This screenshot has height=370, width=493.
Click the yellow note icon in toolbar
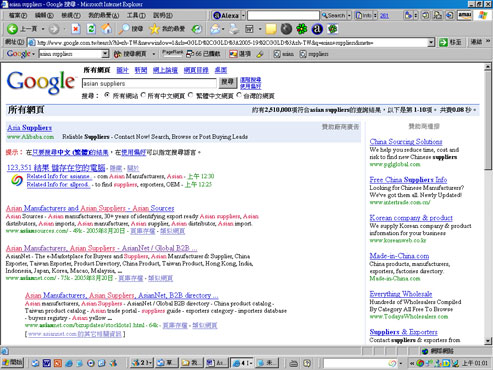tap(271, 29)
